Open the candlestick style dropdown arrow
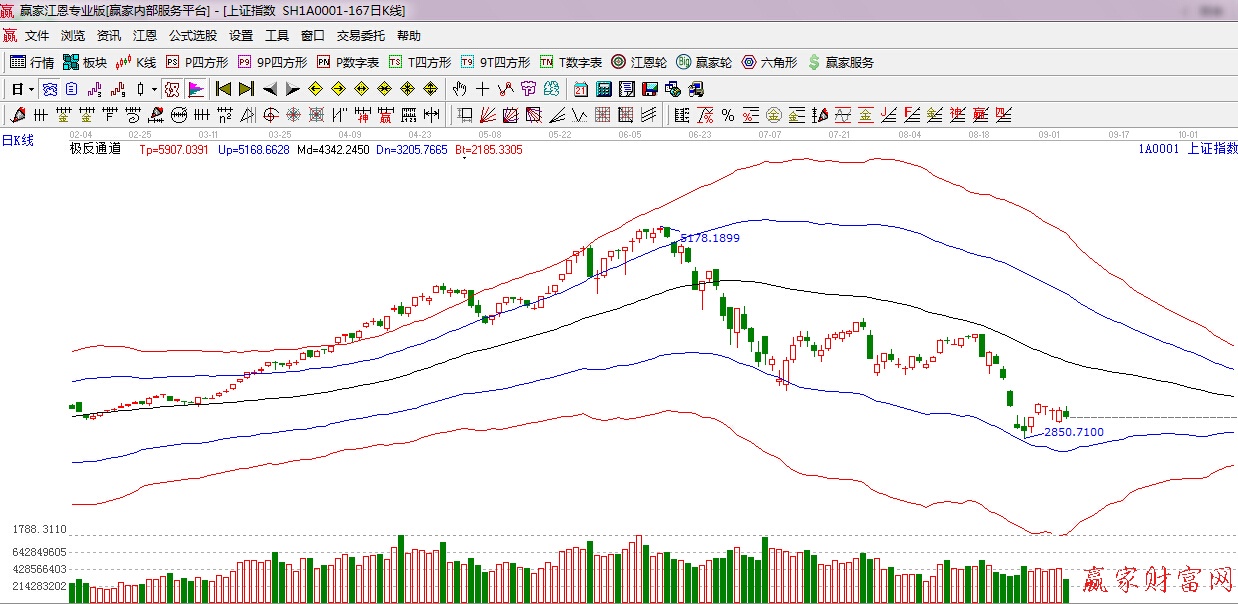 153,89
